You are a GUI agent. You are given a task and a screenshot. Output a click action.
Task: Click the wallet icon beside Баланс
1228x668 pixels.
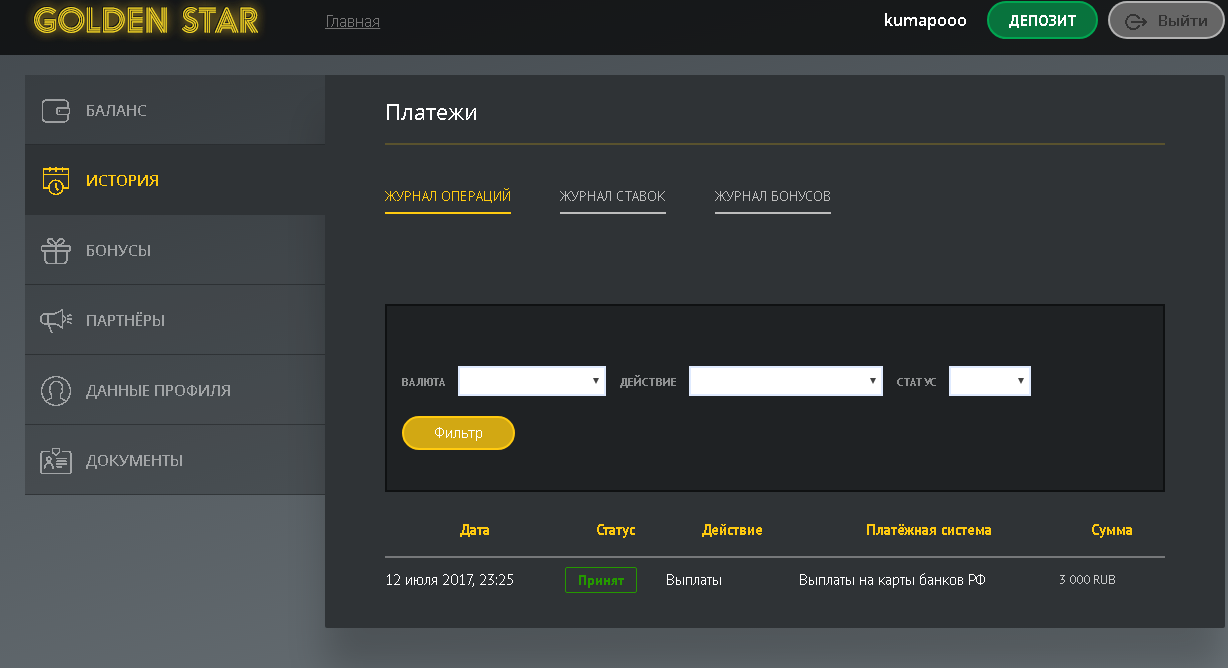pyautogui.click(x=56, y=111)
